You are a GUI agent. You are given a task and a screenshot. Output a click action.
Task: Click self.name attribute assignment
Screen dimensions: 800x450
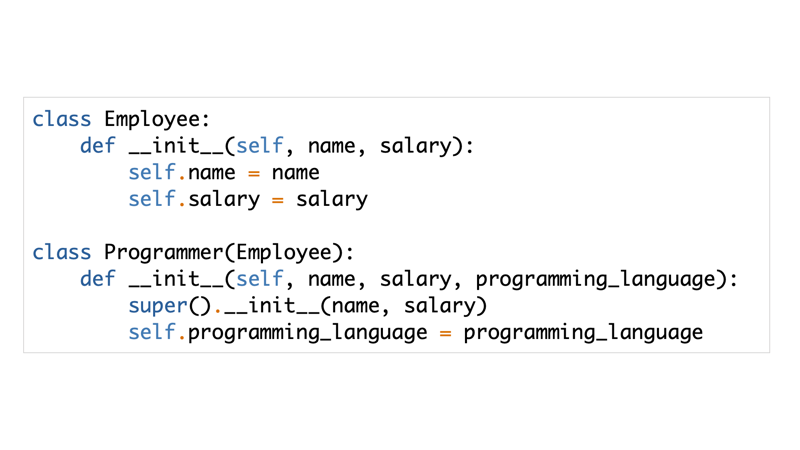click(182, 172)
